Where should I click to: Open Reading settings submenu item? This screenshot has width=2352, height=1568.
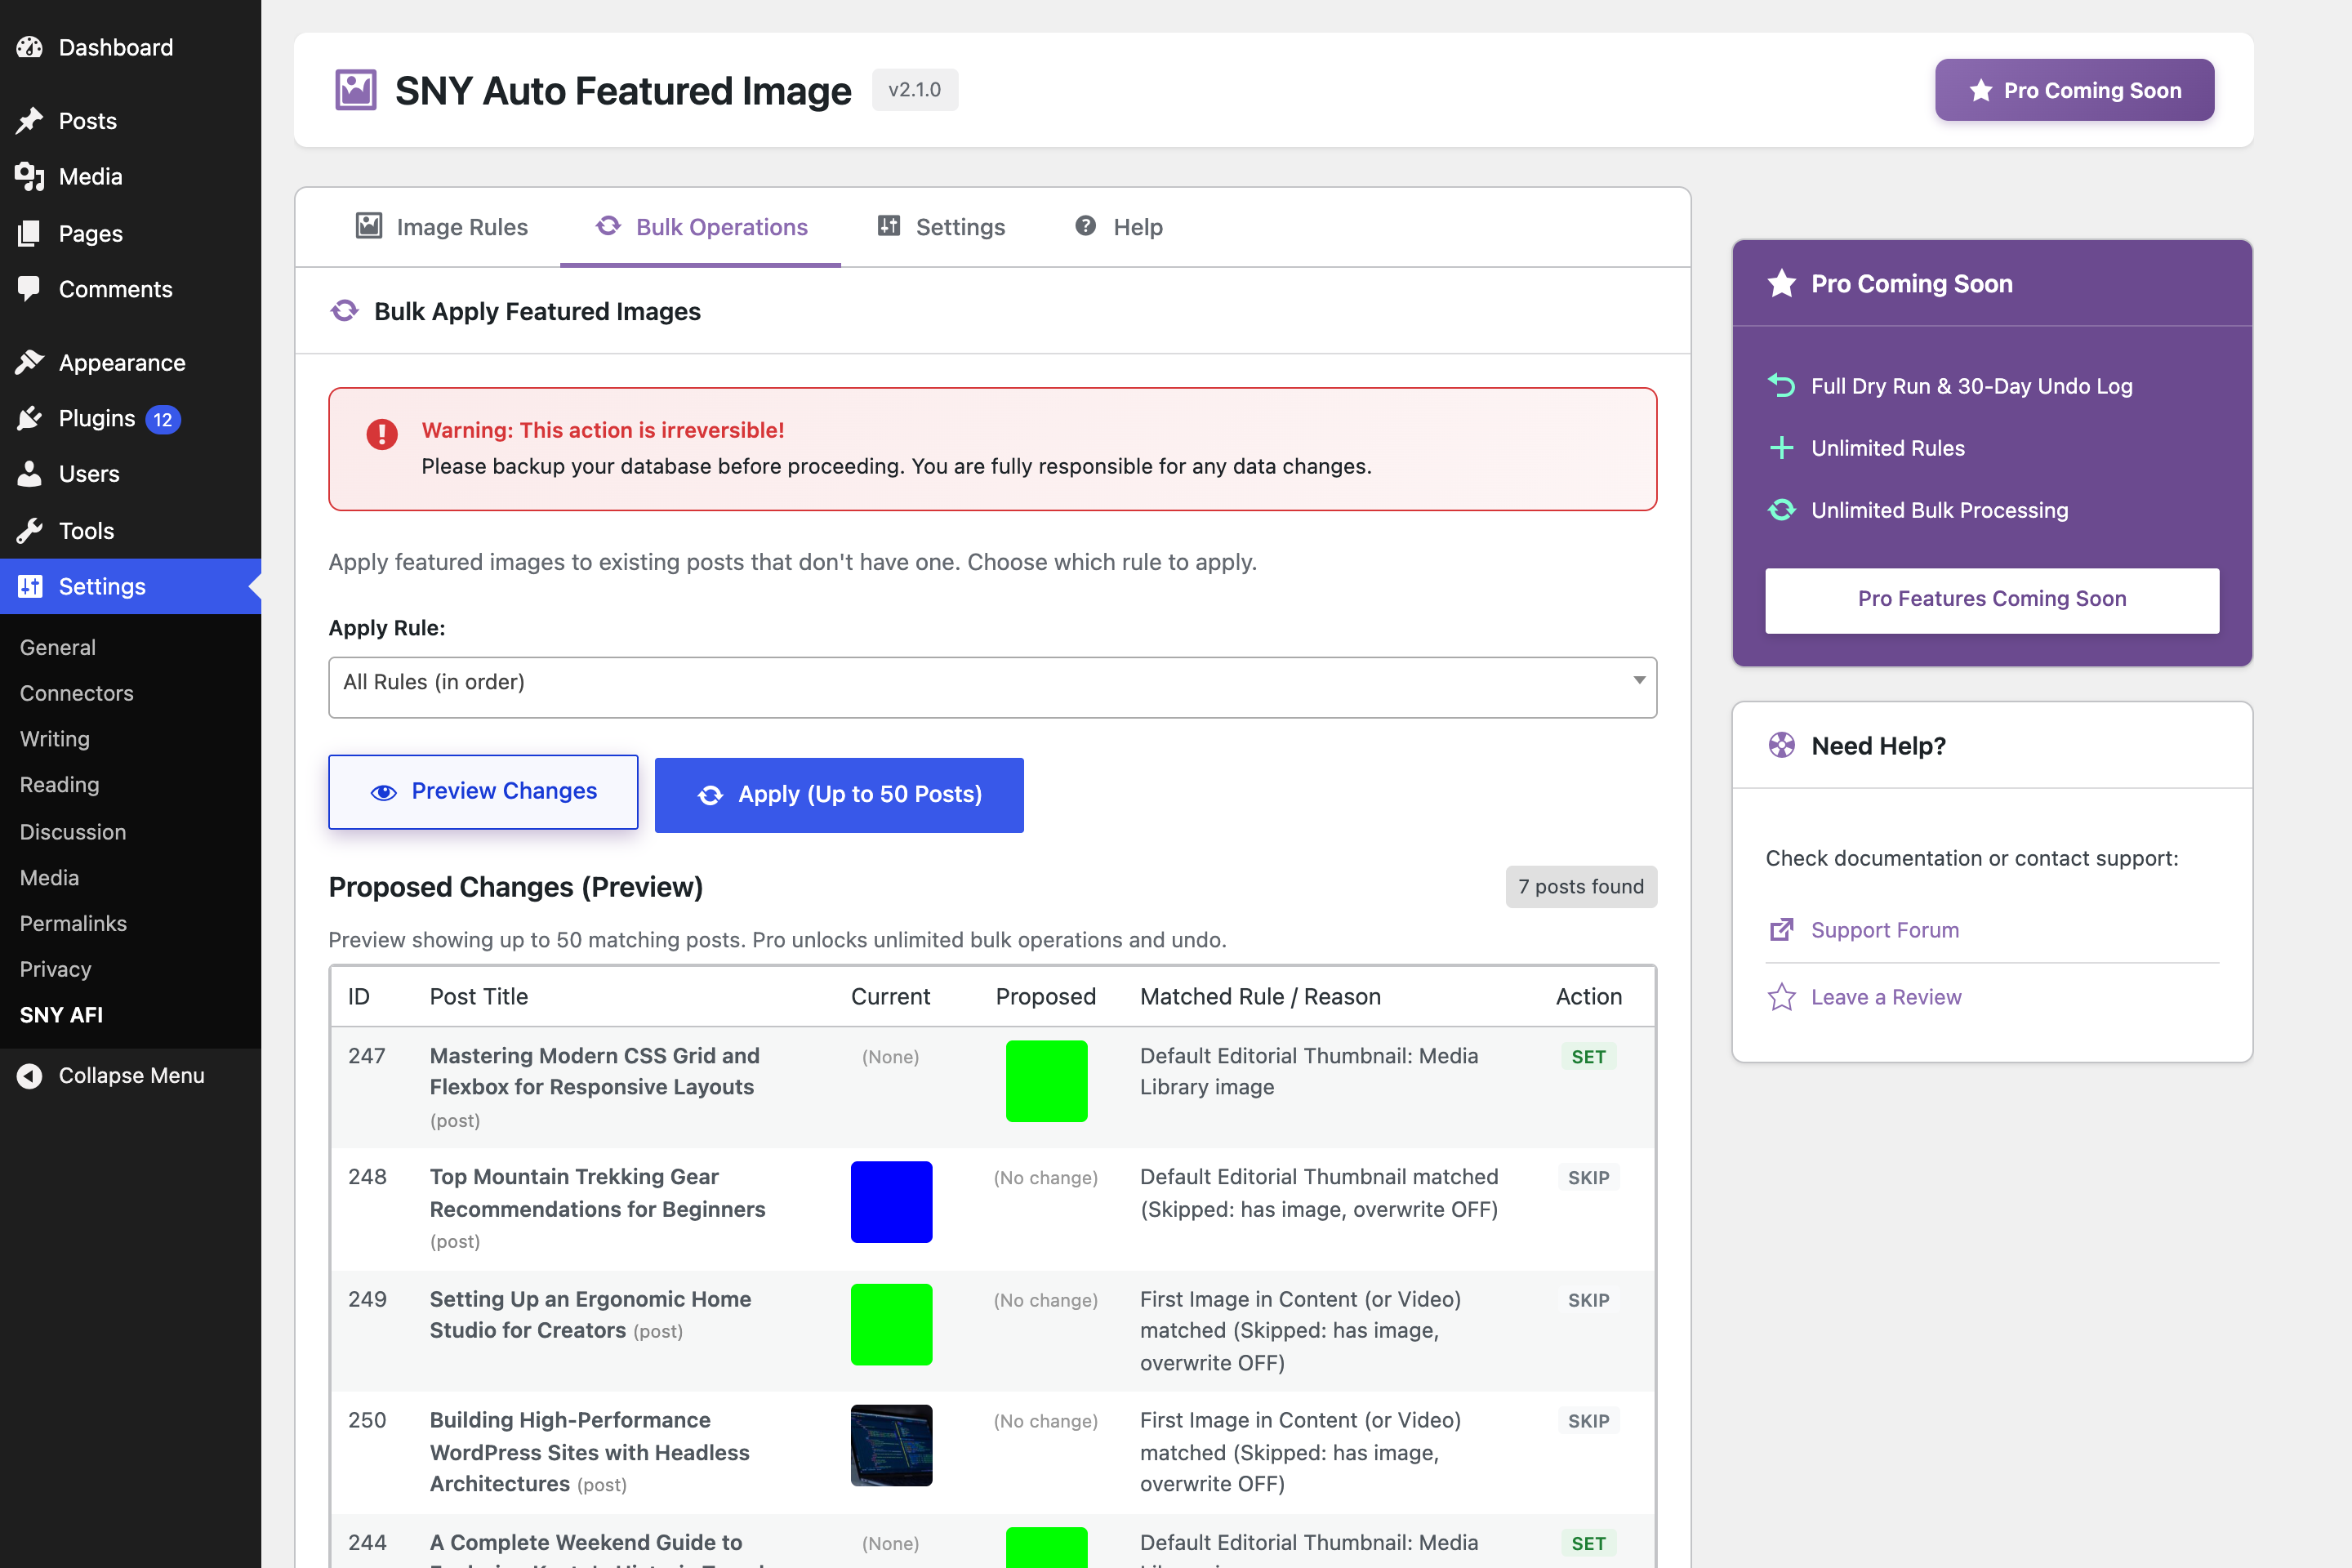click(60, 785)
